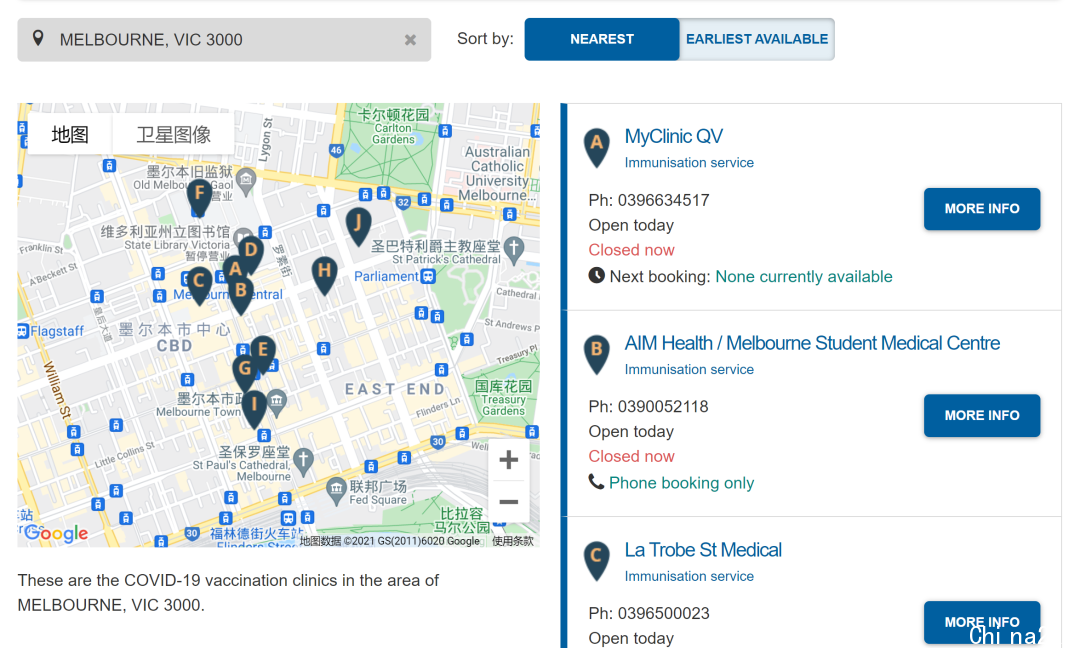Click map marker E pin

tap(262, 353)
